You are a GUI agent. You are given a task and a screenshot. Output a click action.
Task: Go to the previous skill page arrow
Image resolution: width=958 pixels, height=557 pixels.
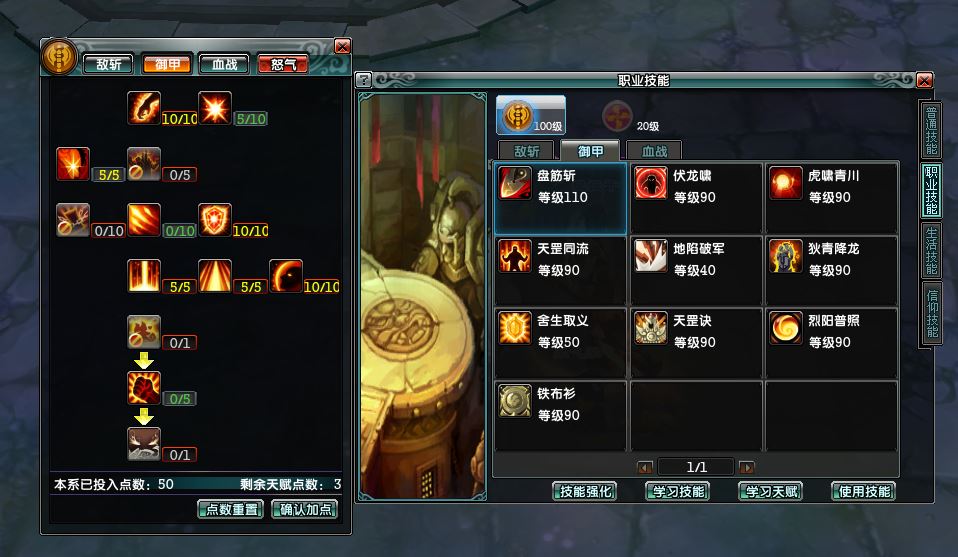pyautogui.click(x=645, y=468)
